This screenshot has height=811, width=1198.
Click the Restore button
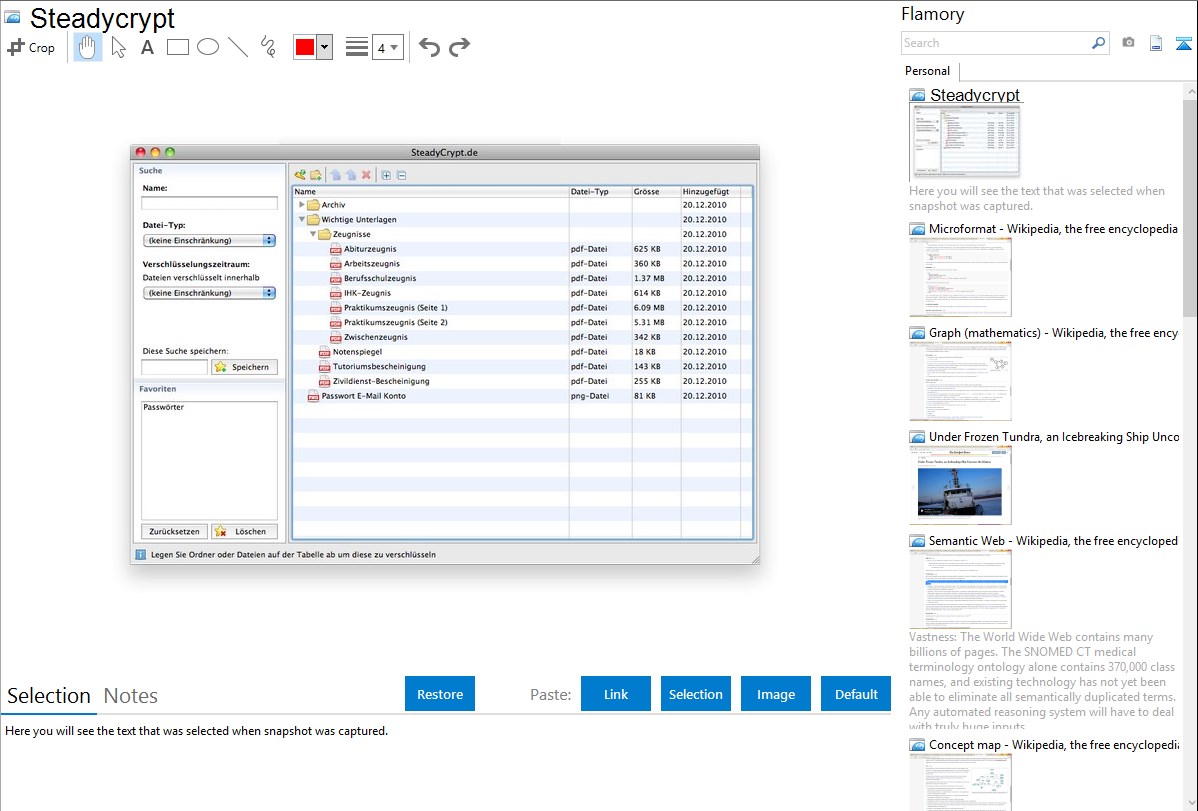click(440, 694)
